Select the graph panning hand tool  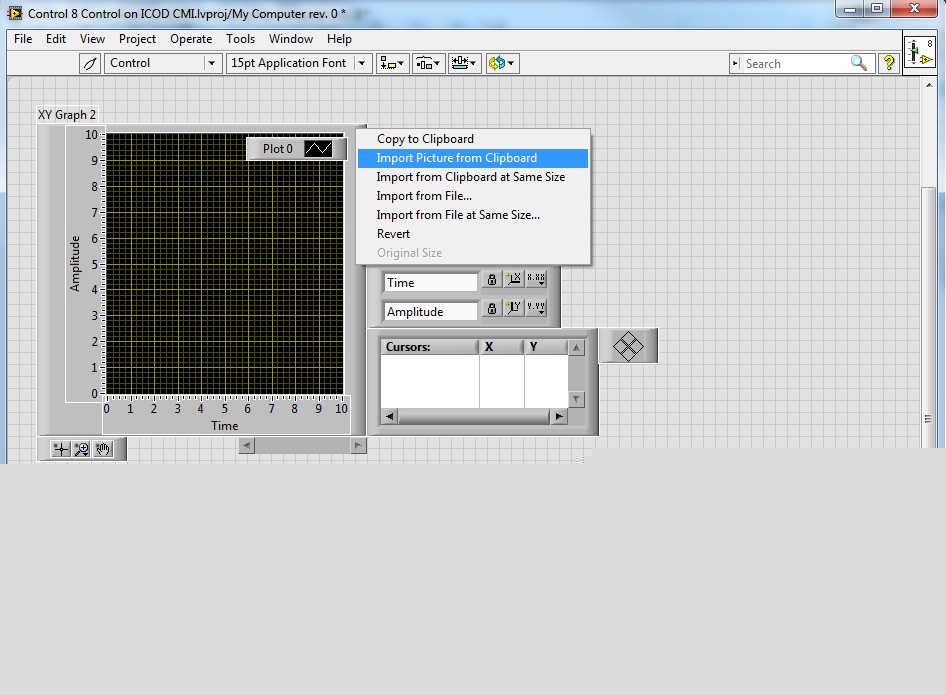click(103, 449)
